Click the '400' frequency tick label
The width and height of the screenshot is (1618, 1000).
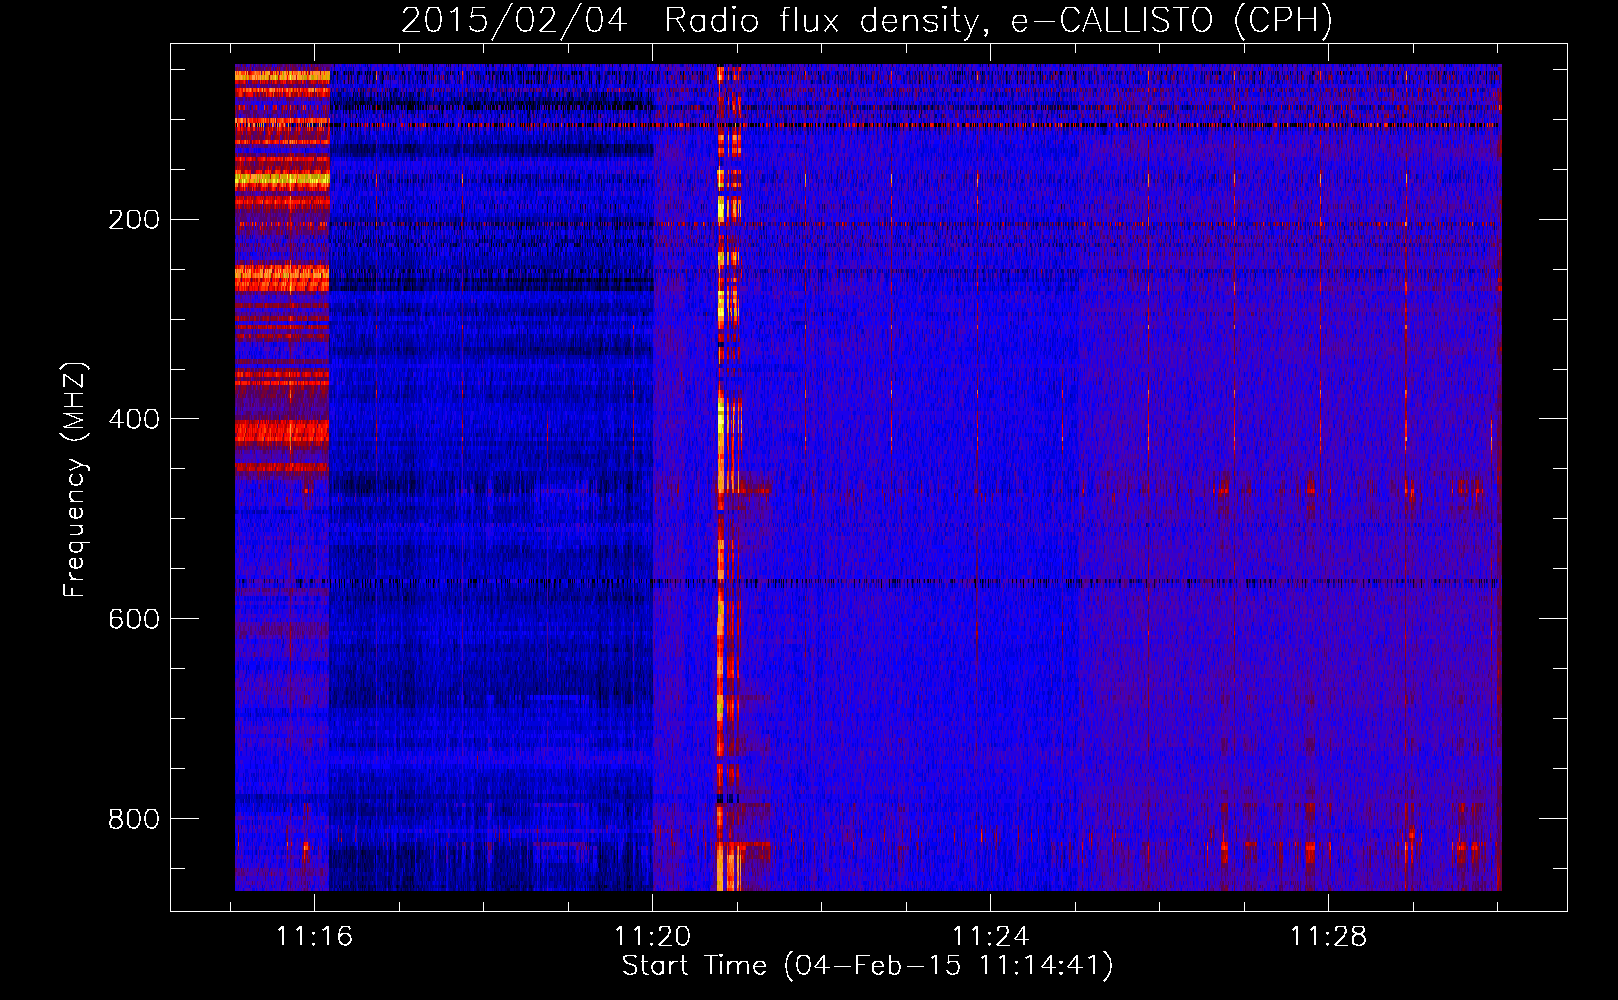134,419
